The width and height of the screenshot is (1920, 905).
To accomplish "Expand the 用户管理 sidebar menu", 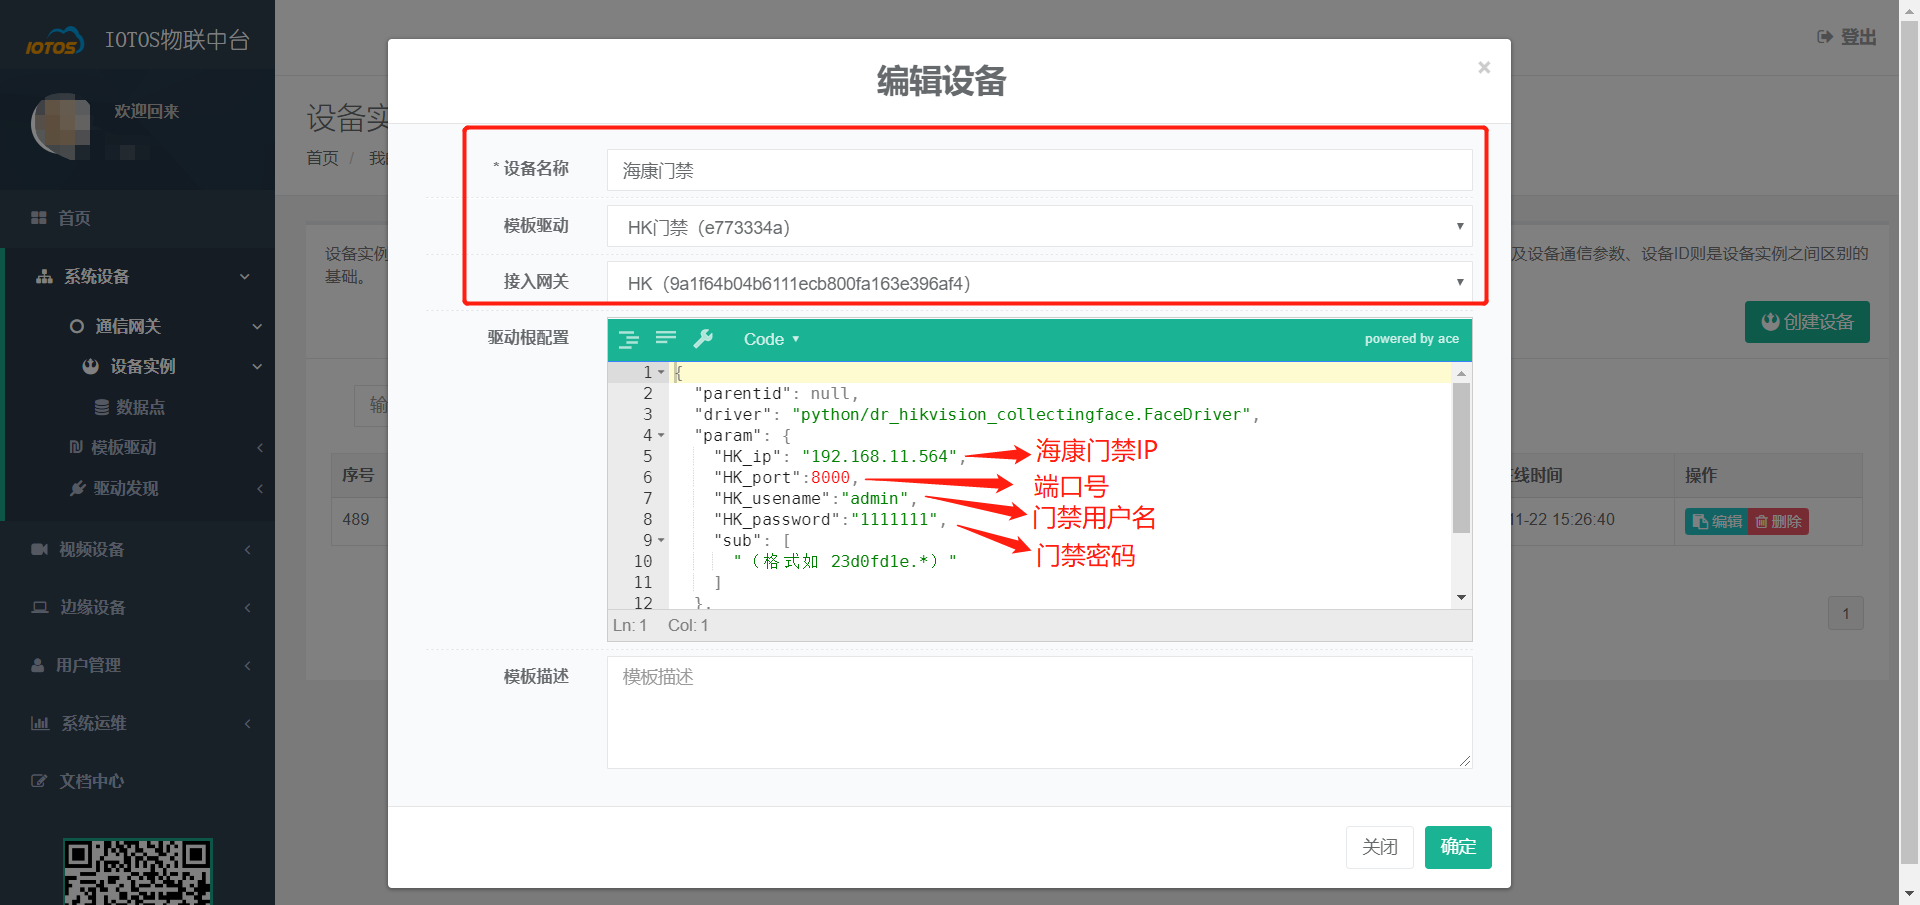I will tap(88, 665).
